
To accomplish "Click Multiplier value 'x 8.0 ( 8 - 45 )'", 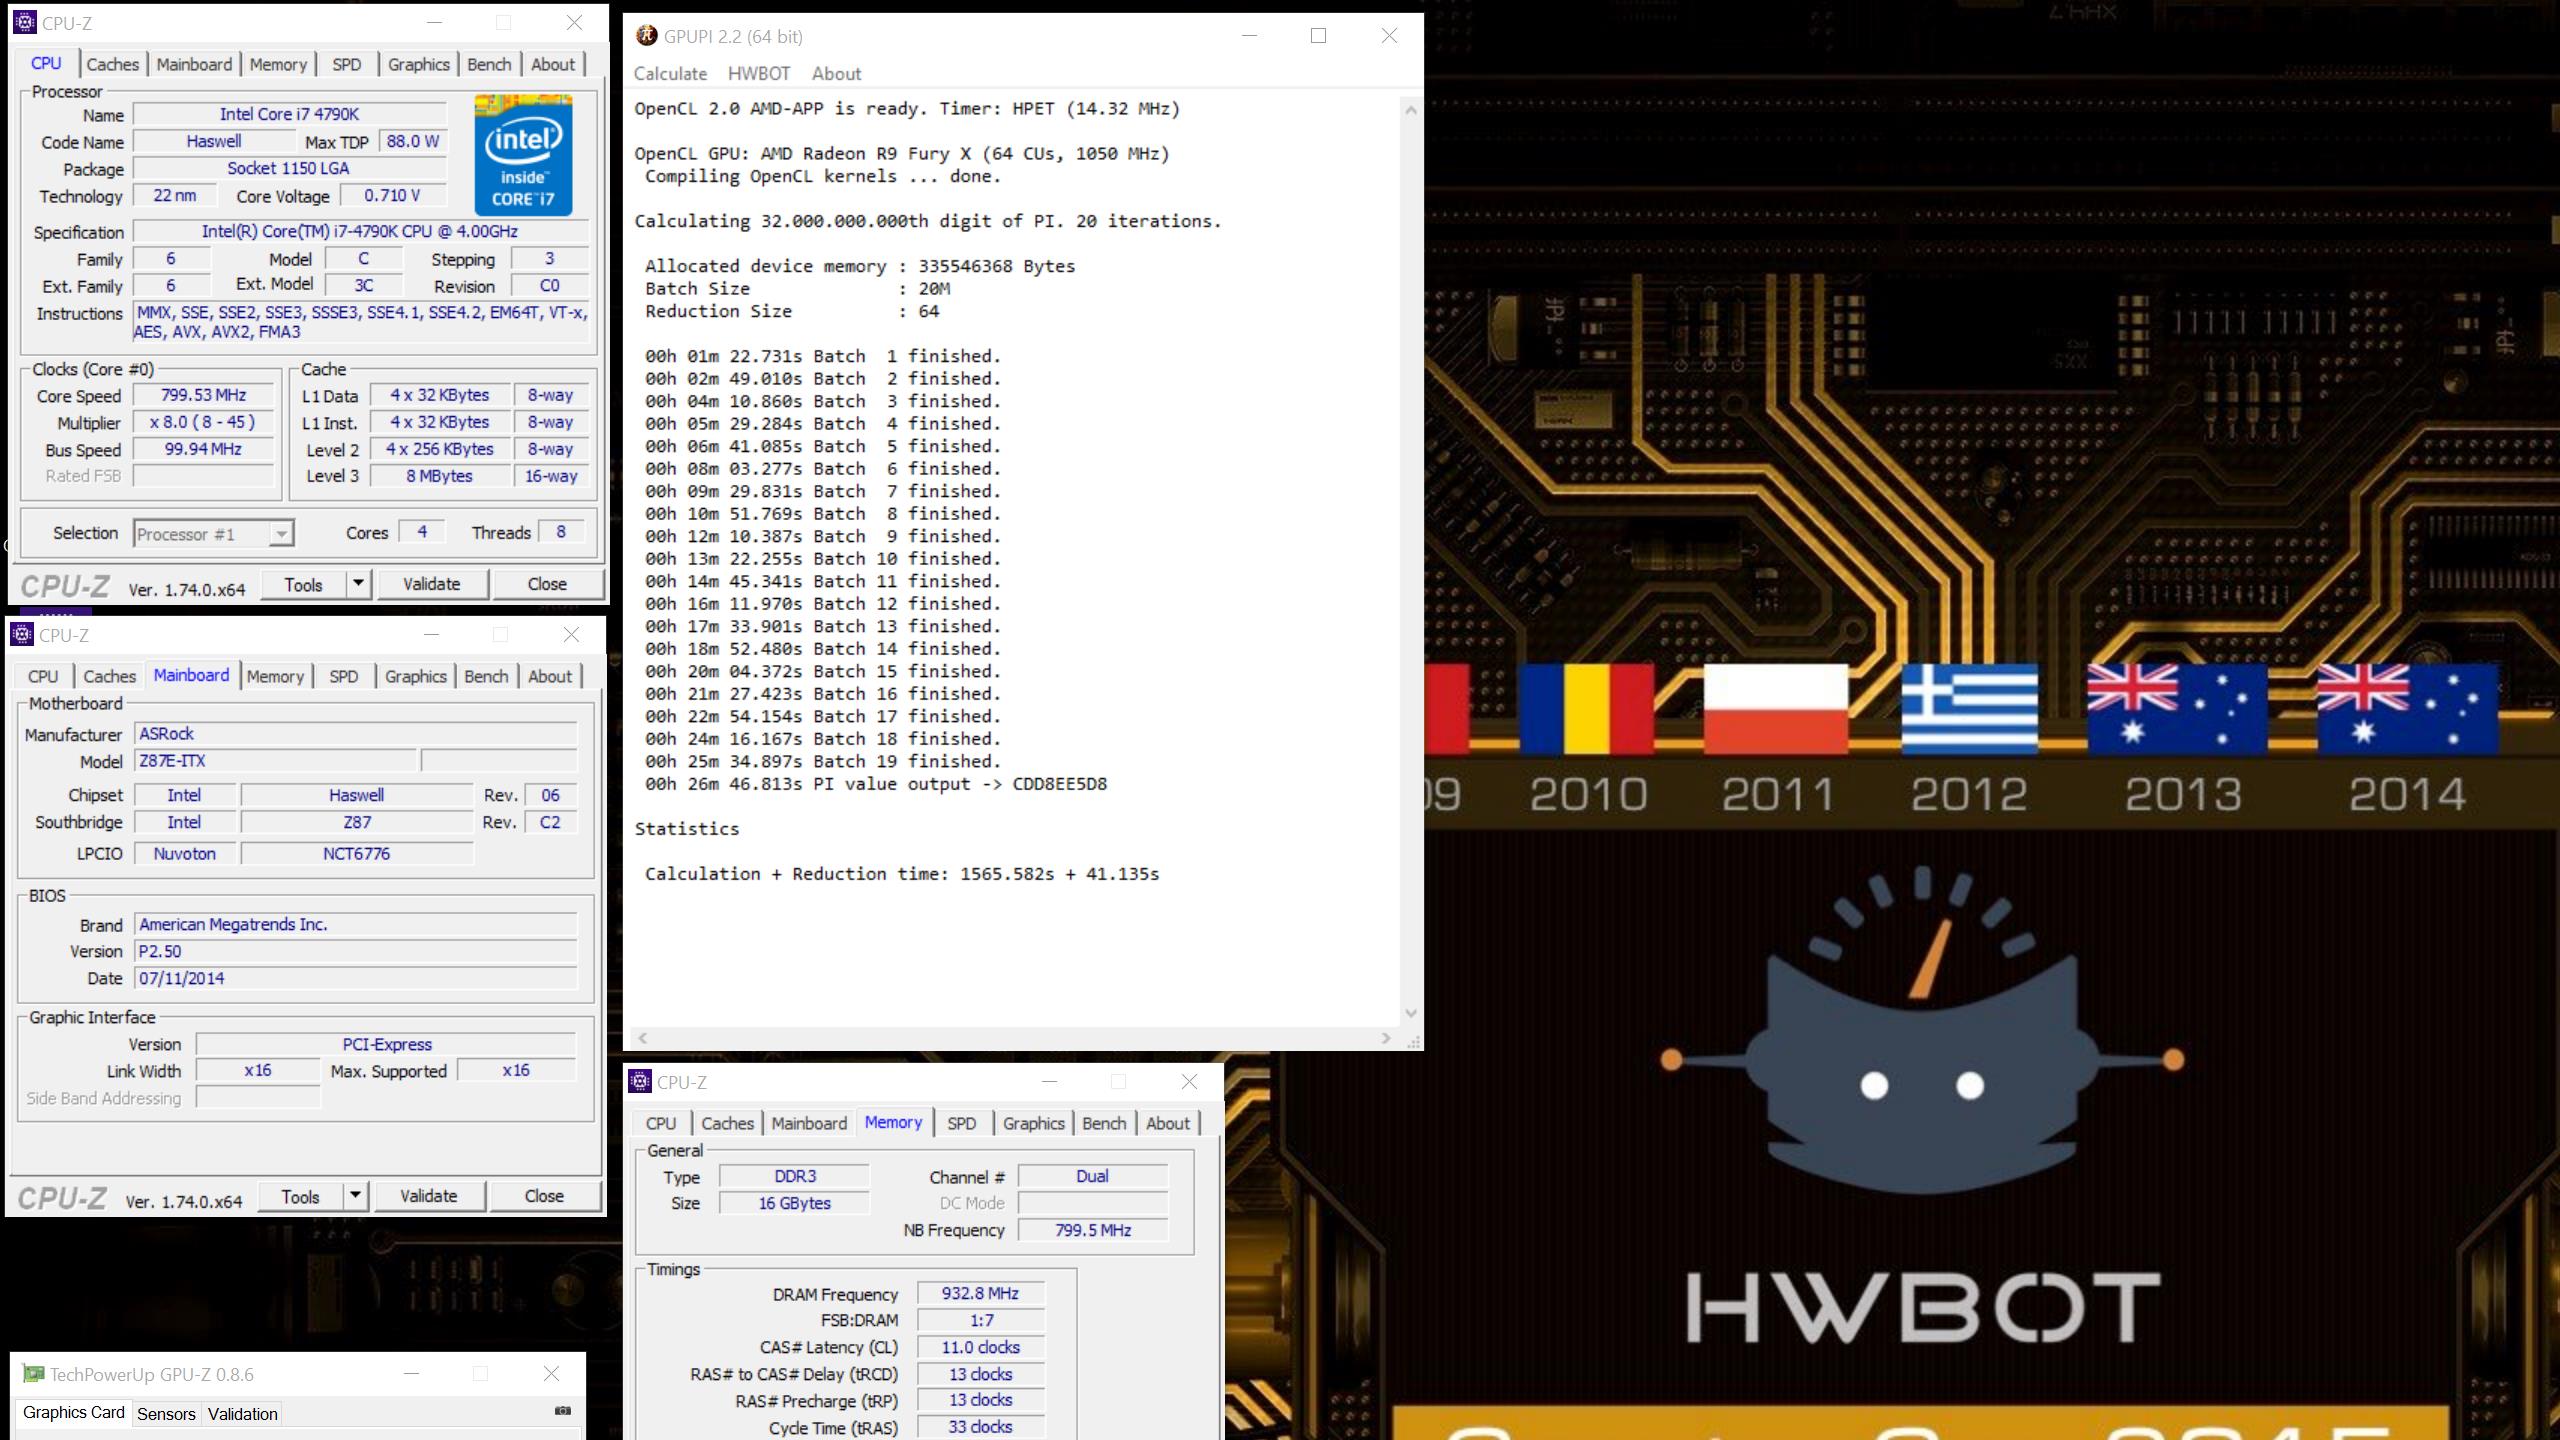I will click(203, 422).
